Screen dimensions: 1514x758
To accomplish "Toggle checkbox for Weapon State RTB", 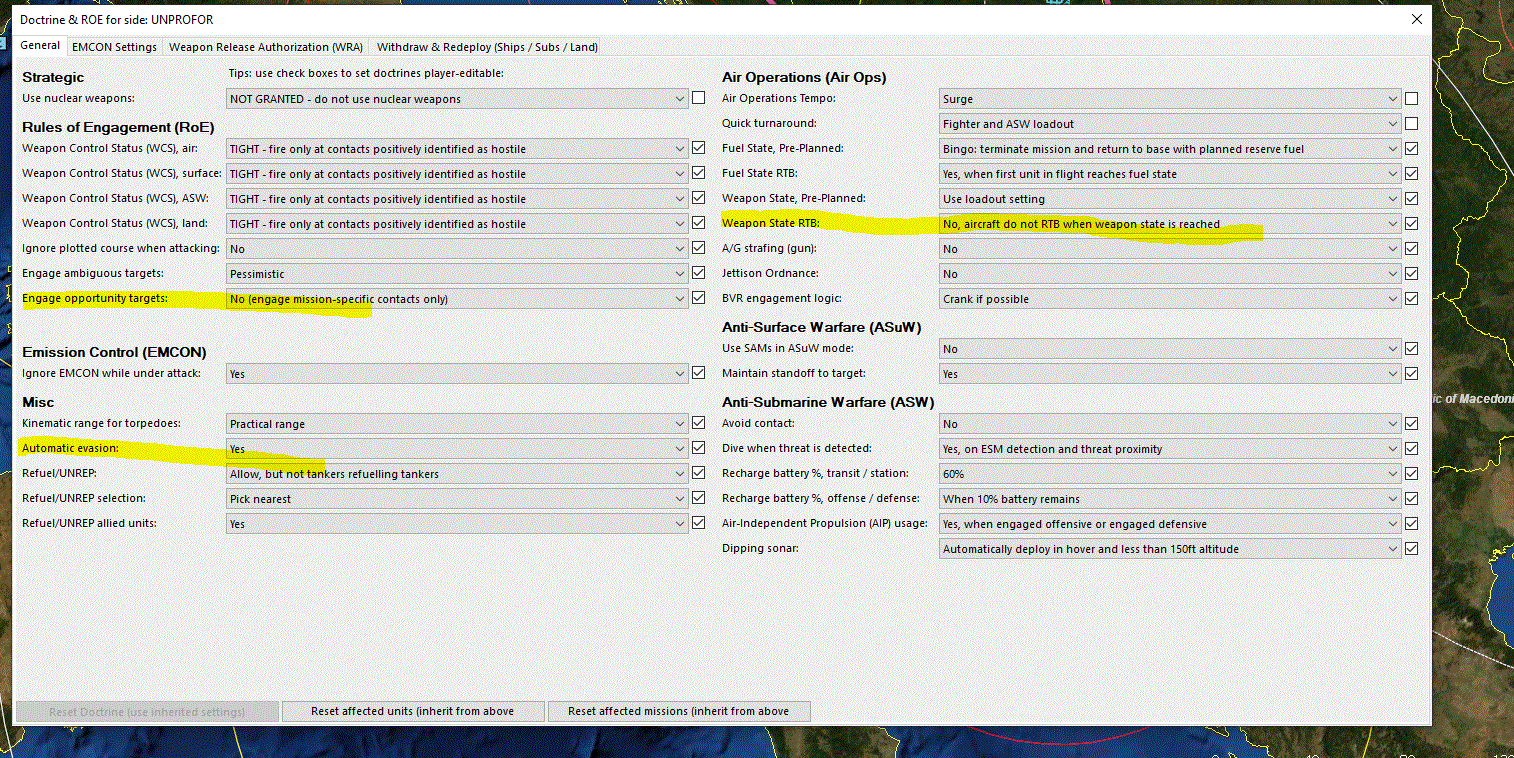I will [1411, 223].
